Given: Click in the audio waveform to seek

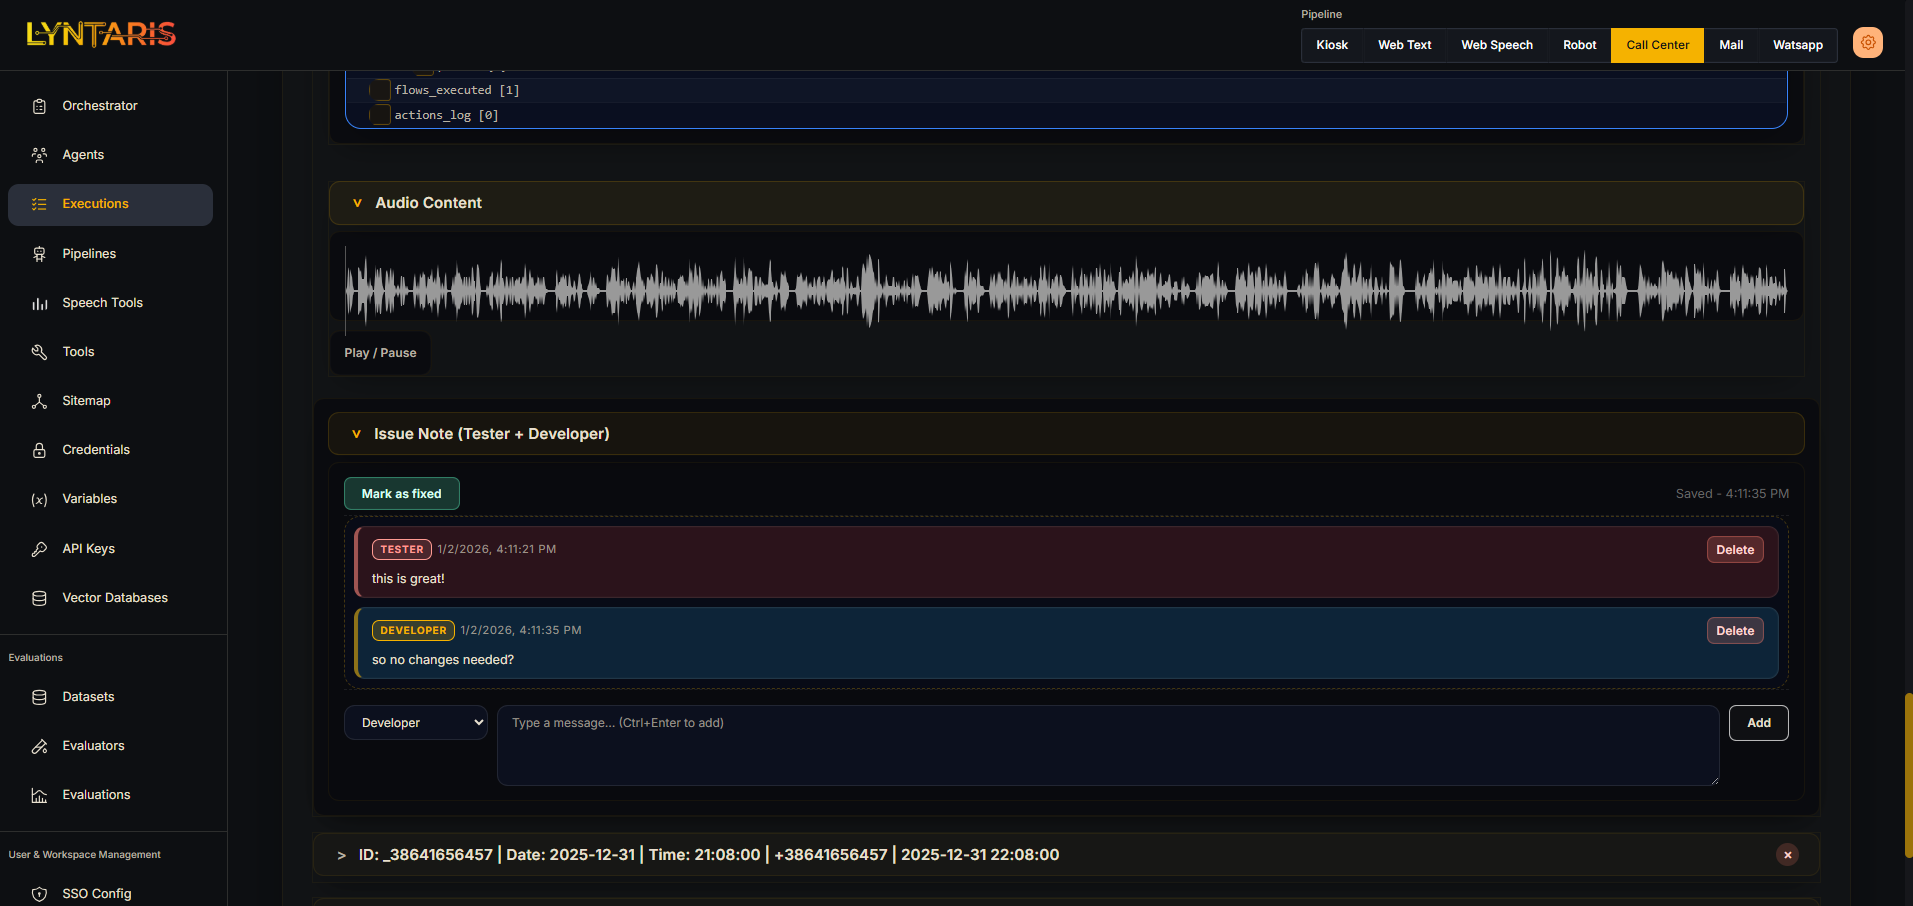Looking at the screenshot, I should (1065, 290).
